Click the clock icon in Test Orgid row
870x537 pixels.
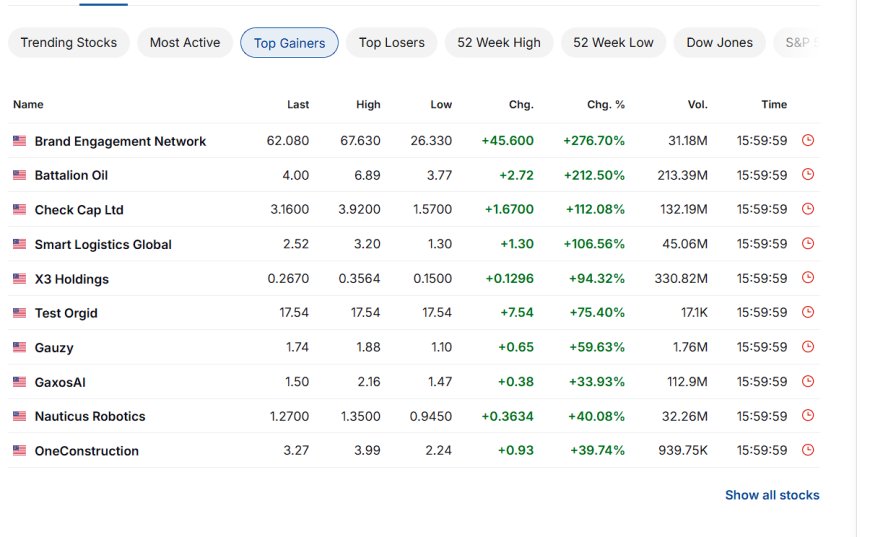point(808,312)
